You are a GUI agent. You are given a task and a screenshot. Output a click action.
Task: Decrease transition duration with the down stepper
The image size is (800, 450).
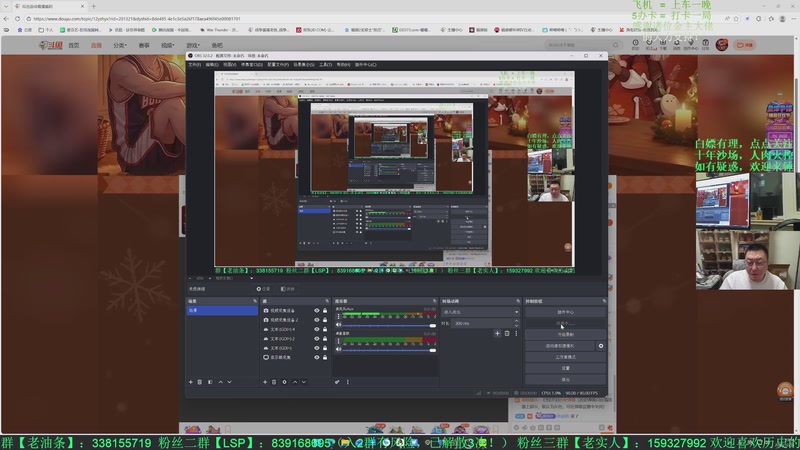pos(516,326)
